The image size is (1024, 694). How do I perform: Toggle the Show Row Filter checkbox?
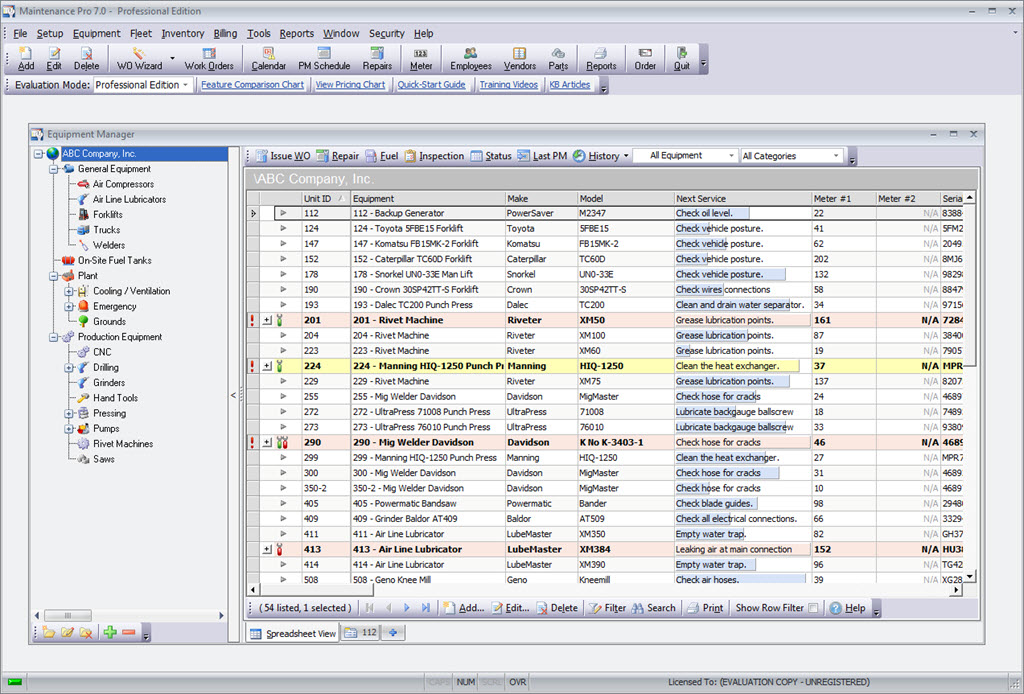813,608
